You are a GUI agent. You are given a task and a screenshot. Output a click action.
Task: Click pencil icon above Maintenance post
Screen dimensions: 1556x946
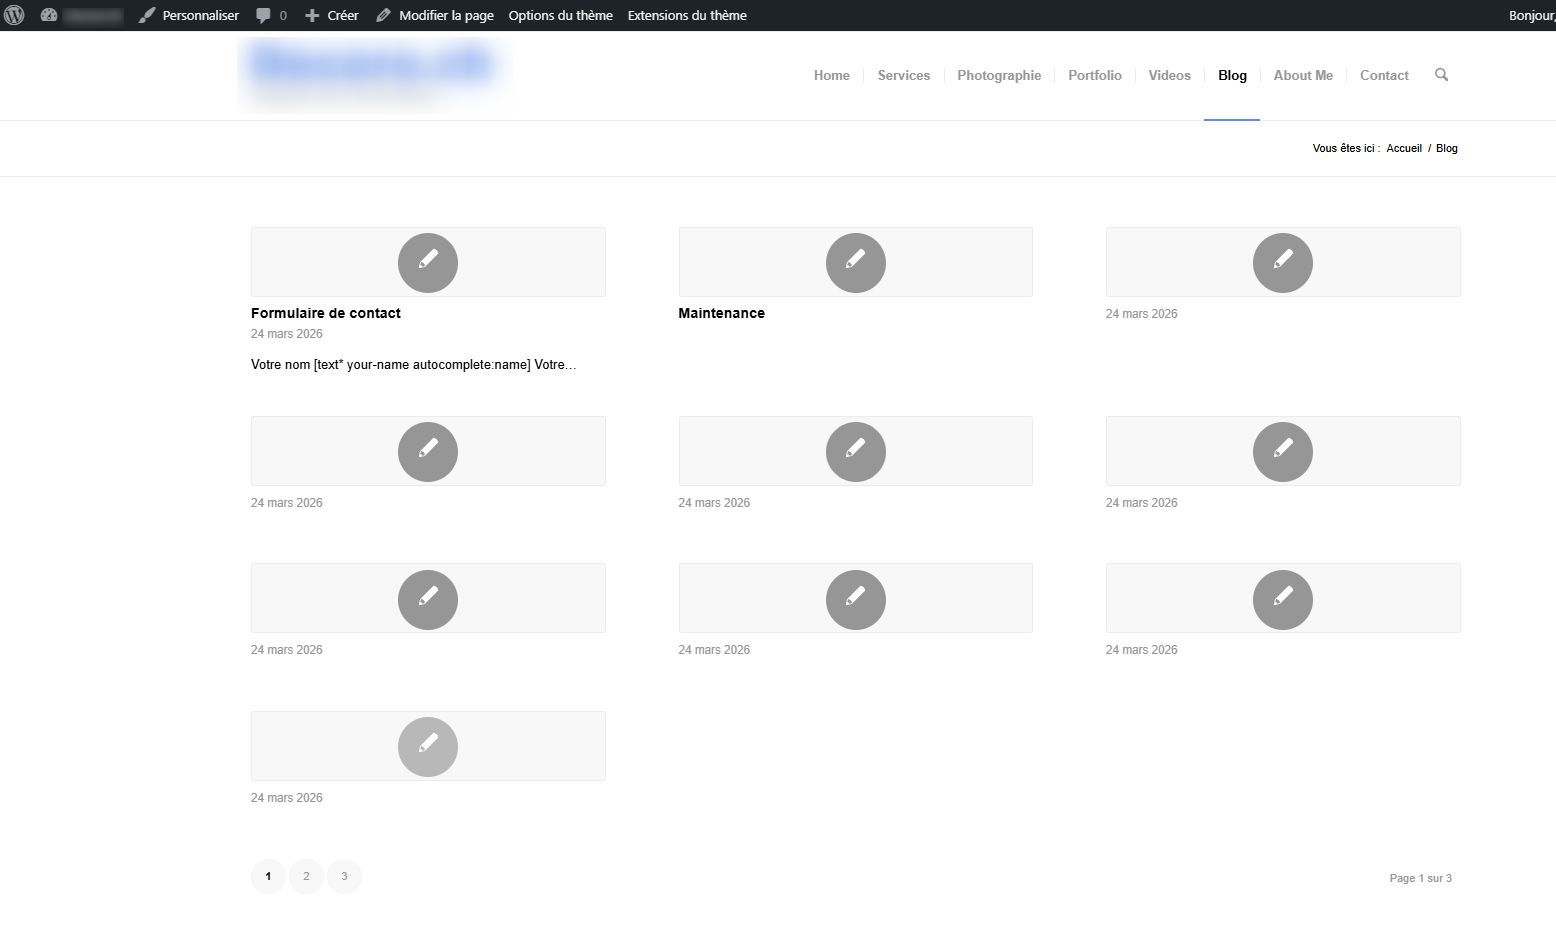click(855, 262)
